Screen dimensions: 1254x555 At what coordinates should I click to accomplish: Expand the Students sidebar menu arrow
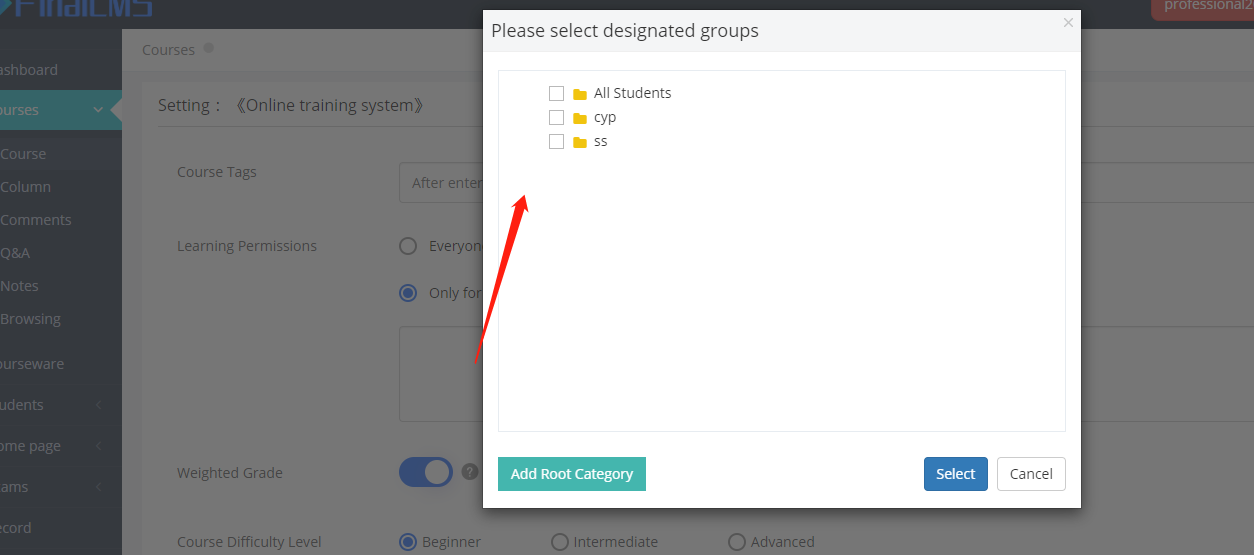(x=99, y=405)
